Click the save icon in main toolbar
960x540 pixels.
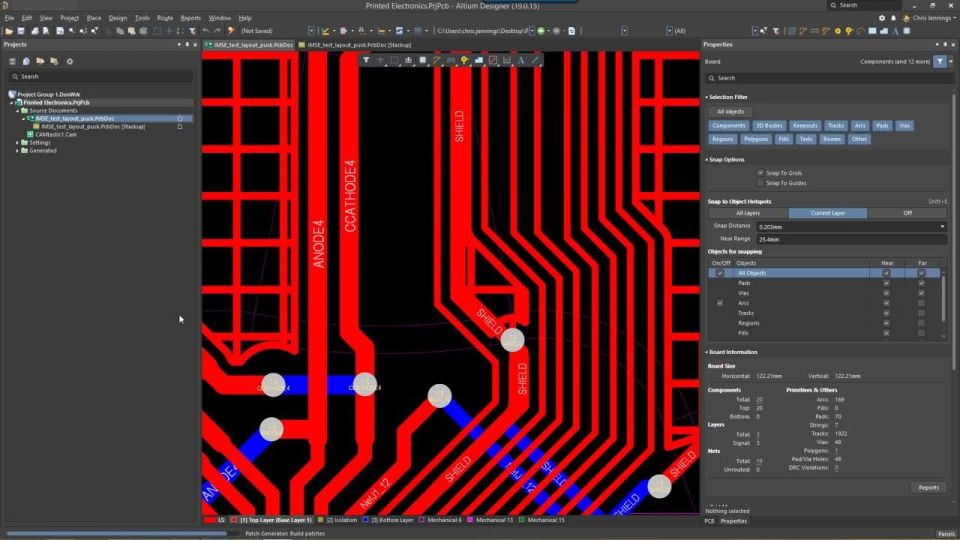tap(21, 31)
